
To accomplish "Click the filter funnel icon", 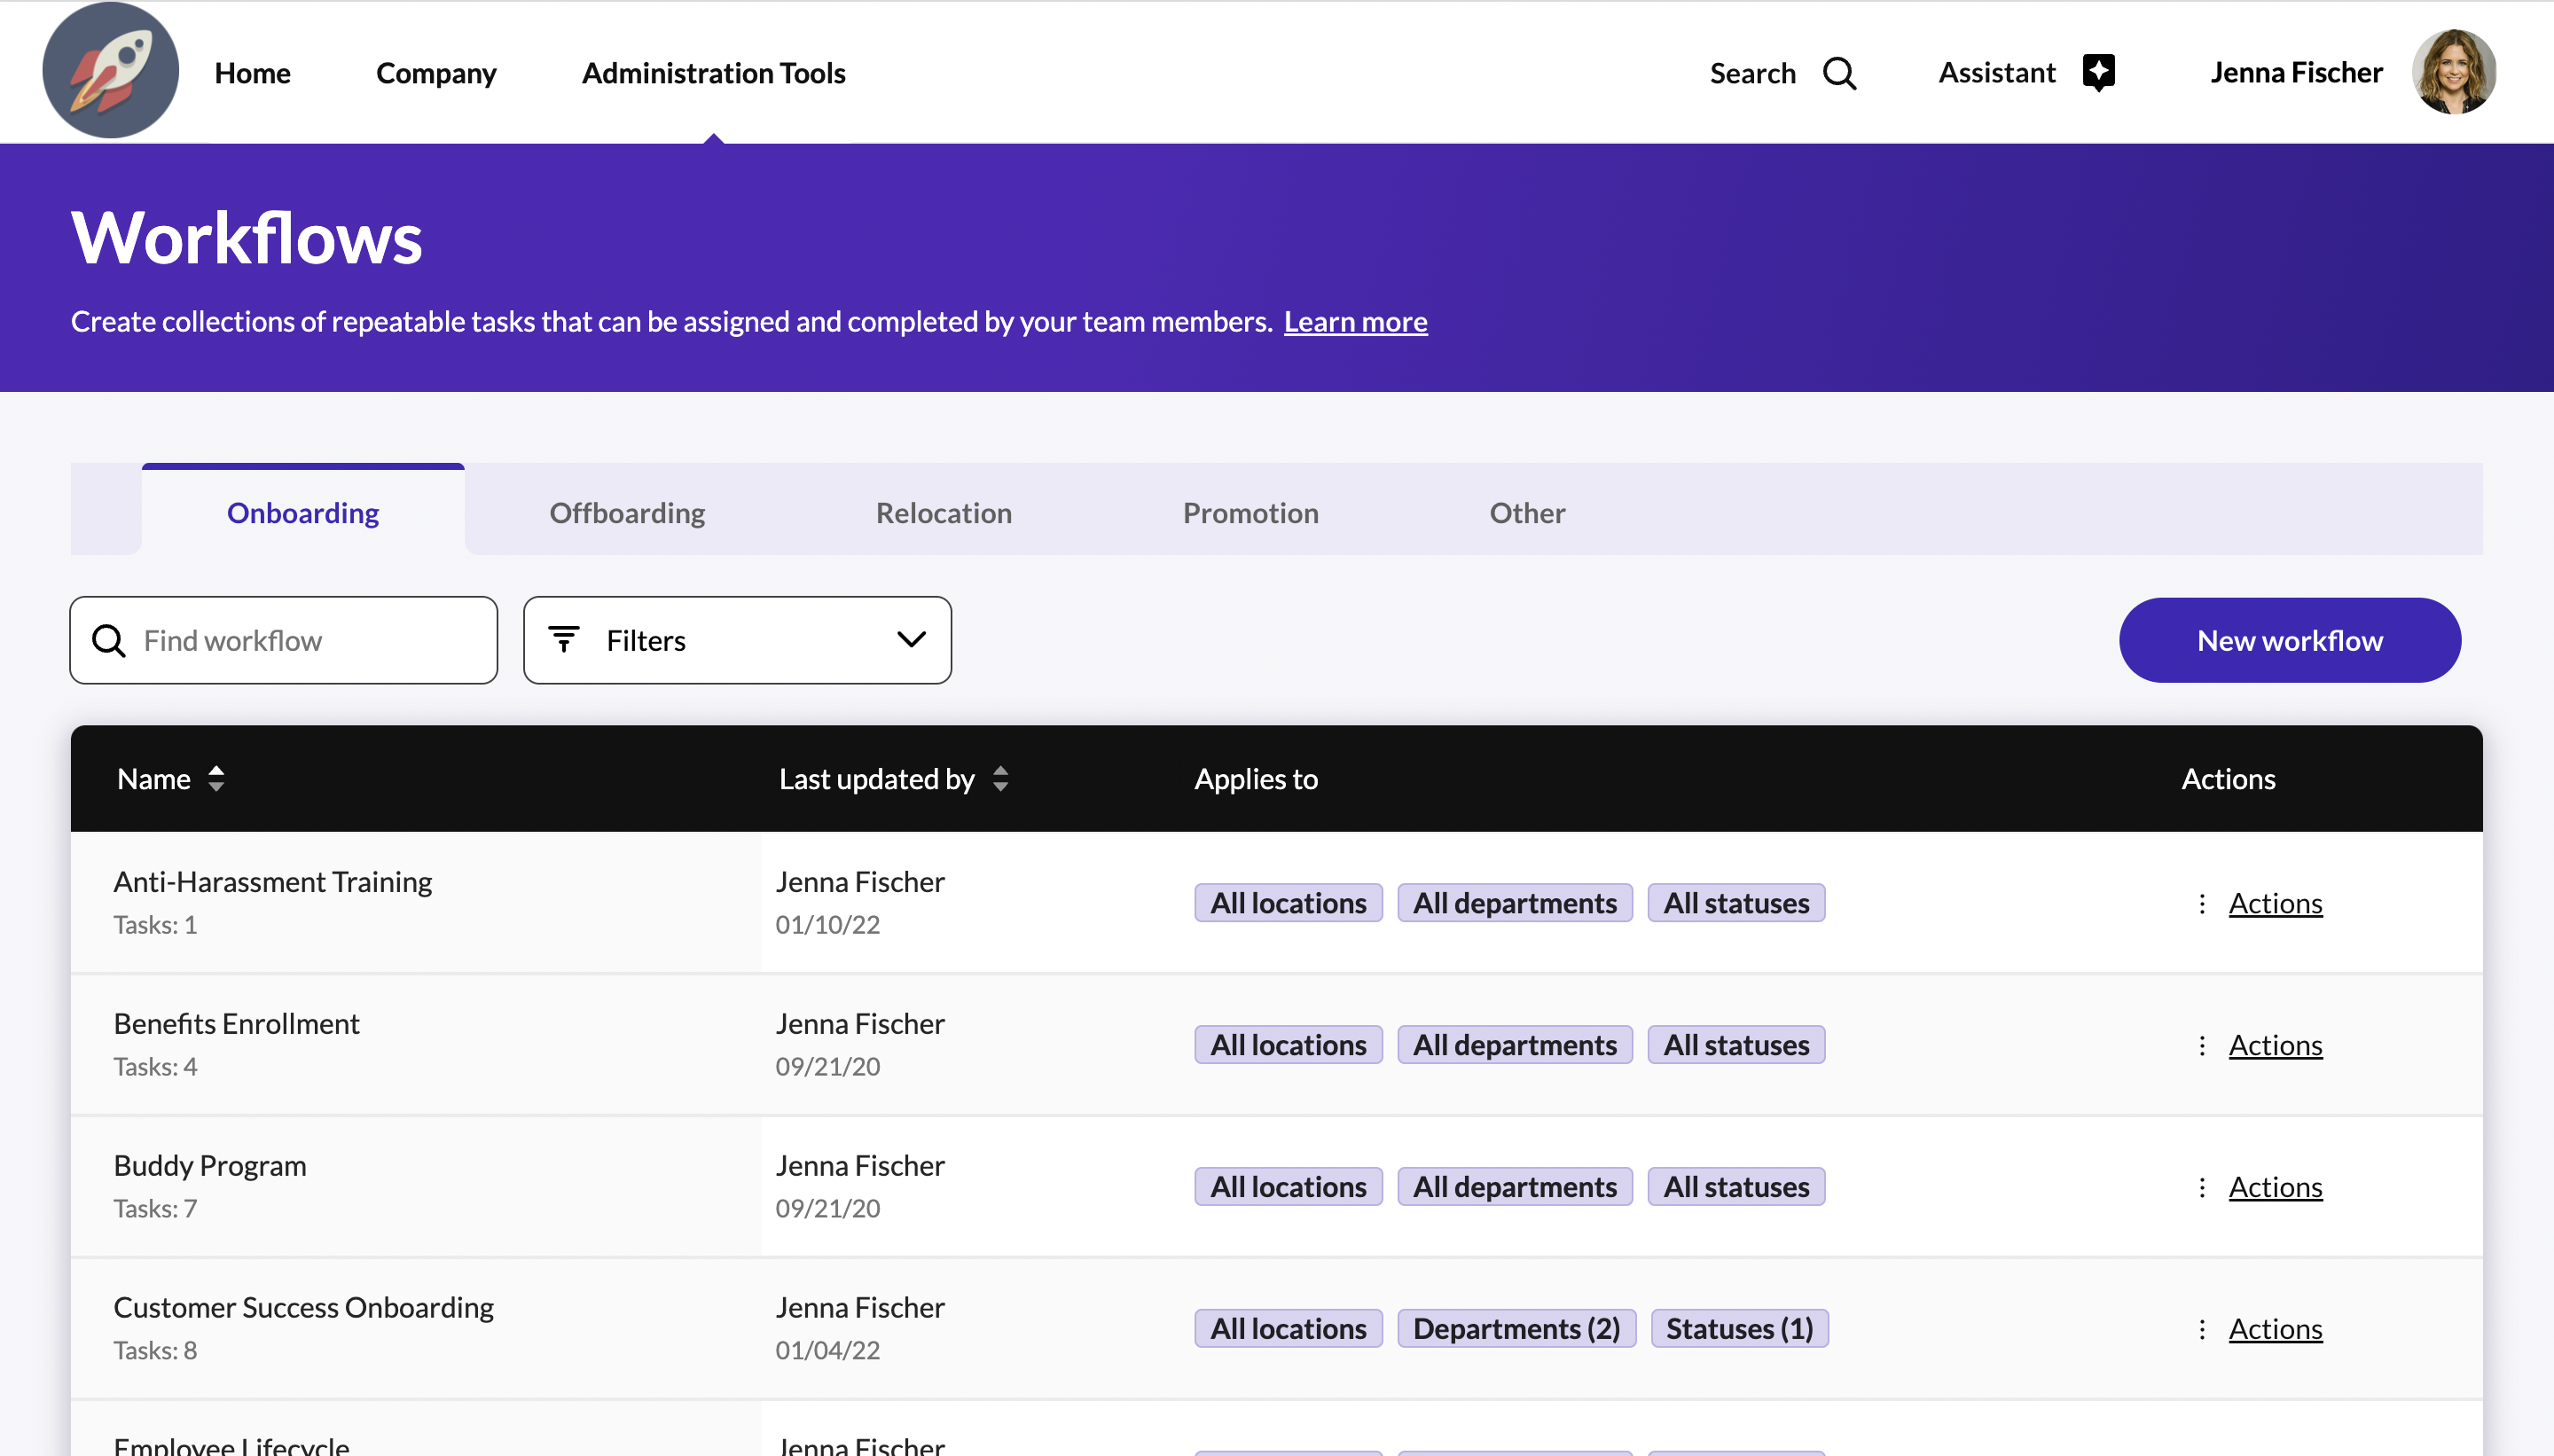I will pyautogui.click(x=563, y=639).
